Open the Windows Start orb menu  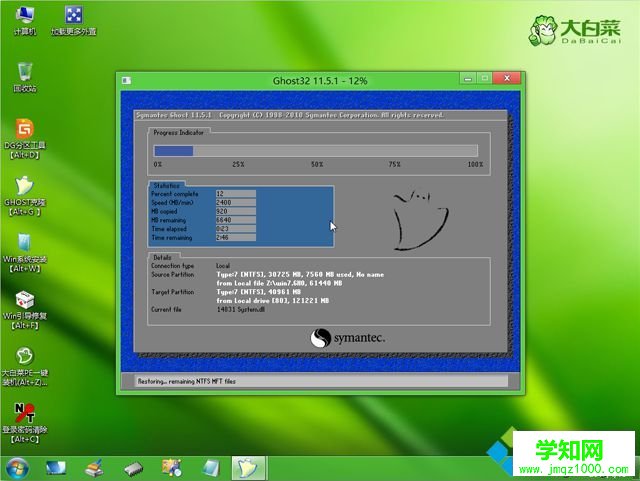[18, 468]
